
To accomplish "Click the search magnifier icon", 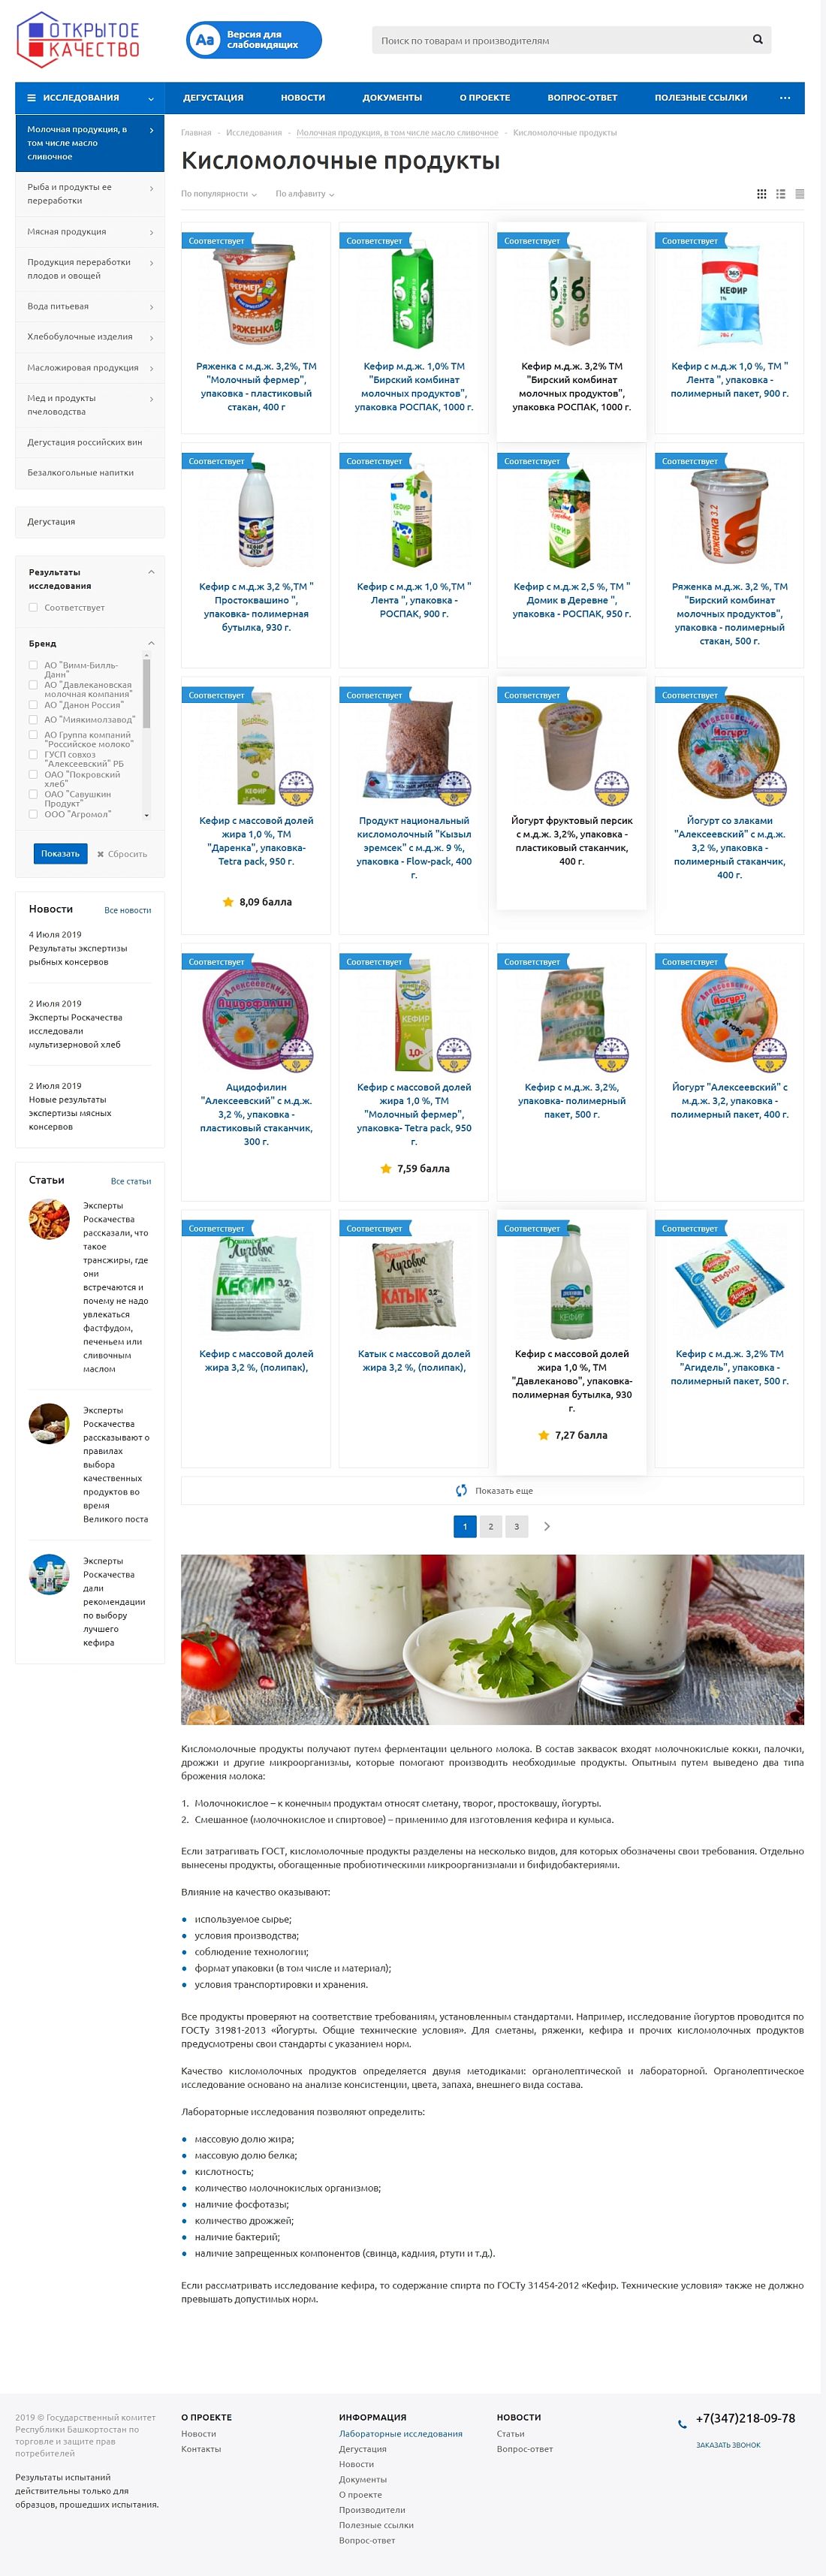I will click(757, 40).
